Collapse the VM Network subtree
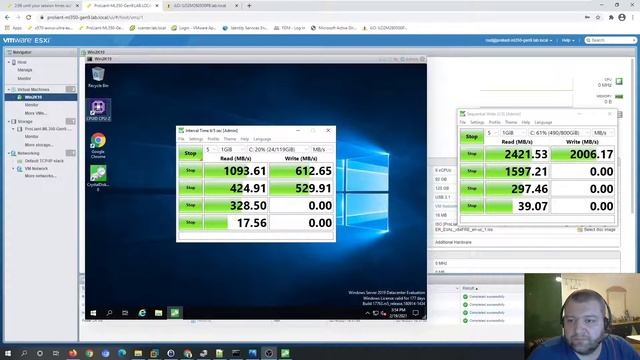The width and height of the screenshot is (640, 360). point(14,168)
